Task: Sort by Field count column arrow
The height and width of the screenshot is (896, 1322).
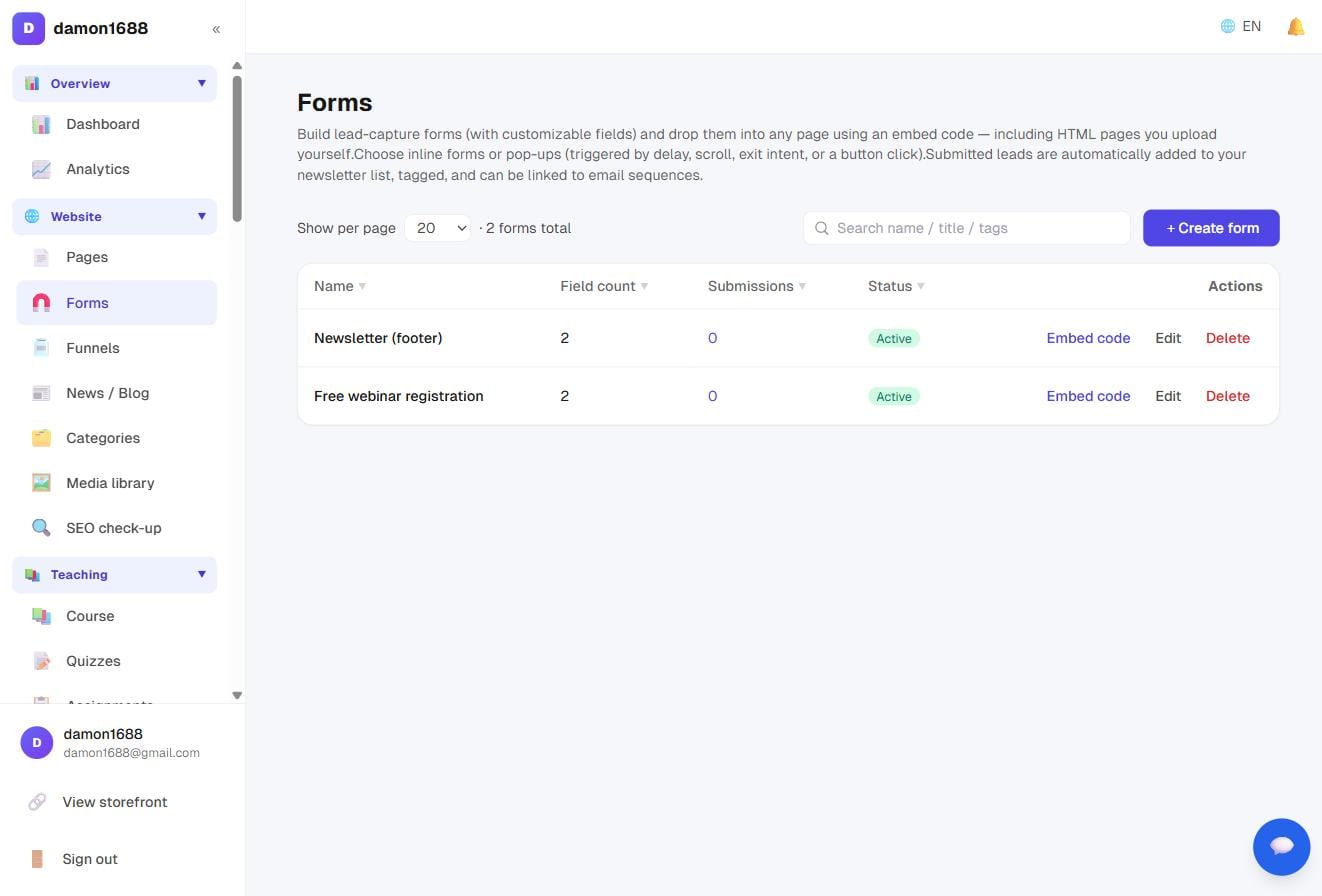Action: point(644,286)
